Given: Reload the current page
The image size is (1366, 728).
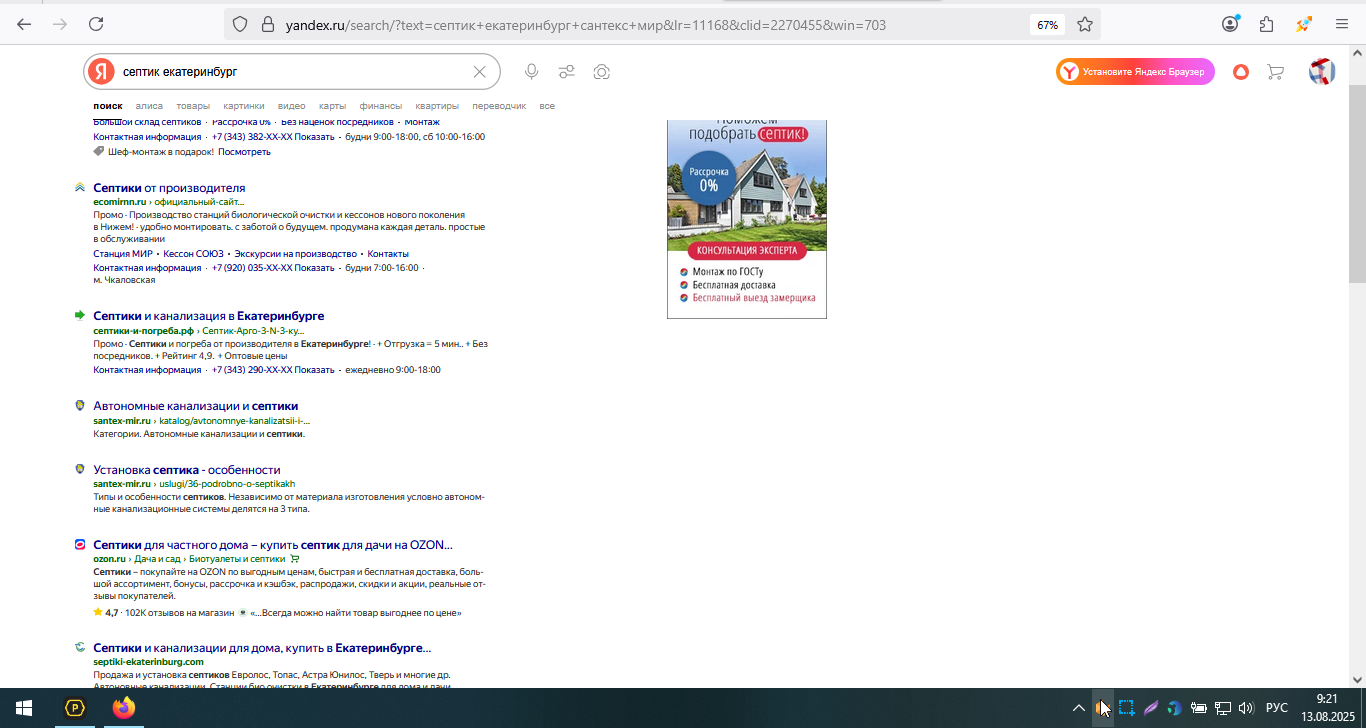Looking at the screenshot, I should point(96,24).
